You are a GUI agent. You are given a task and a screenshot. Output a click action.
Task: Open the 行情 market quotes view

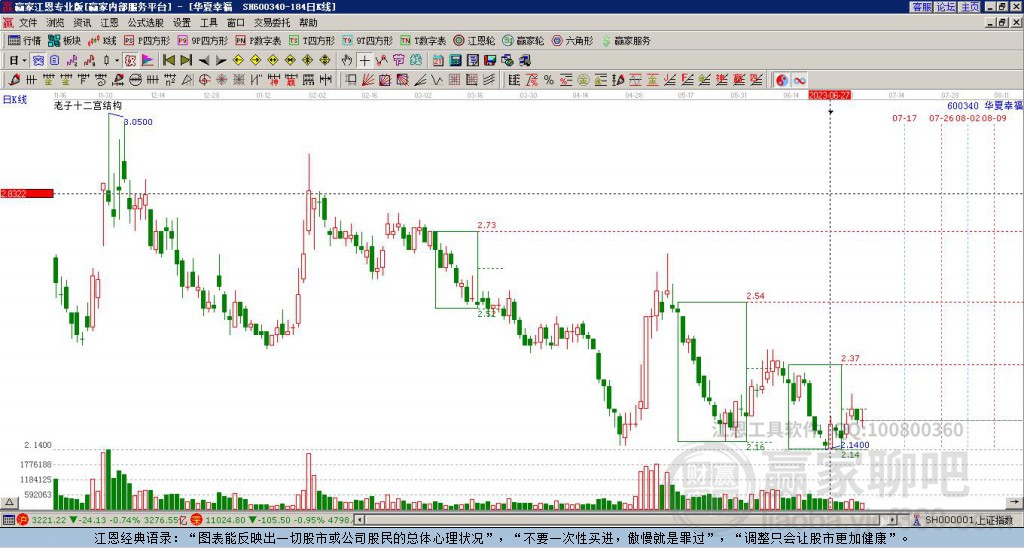pyautogui.click(x=24, y=40)
